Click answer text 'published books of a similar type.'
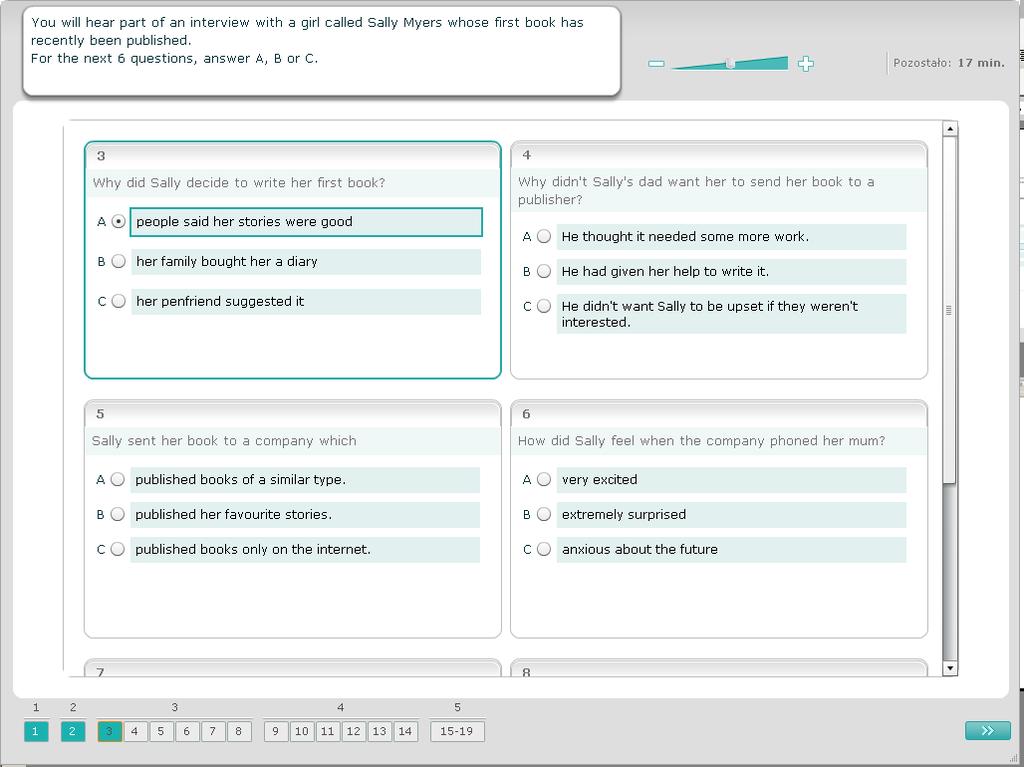The width and height of the screenshot is (1024, 767). 240,480
